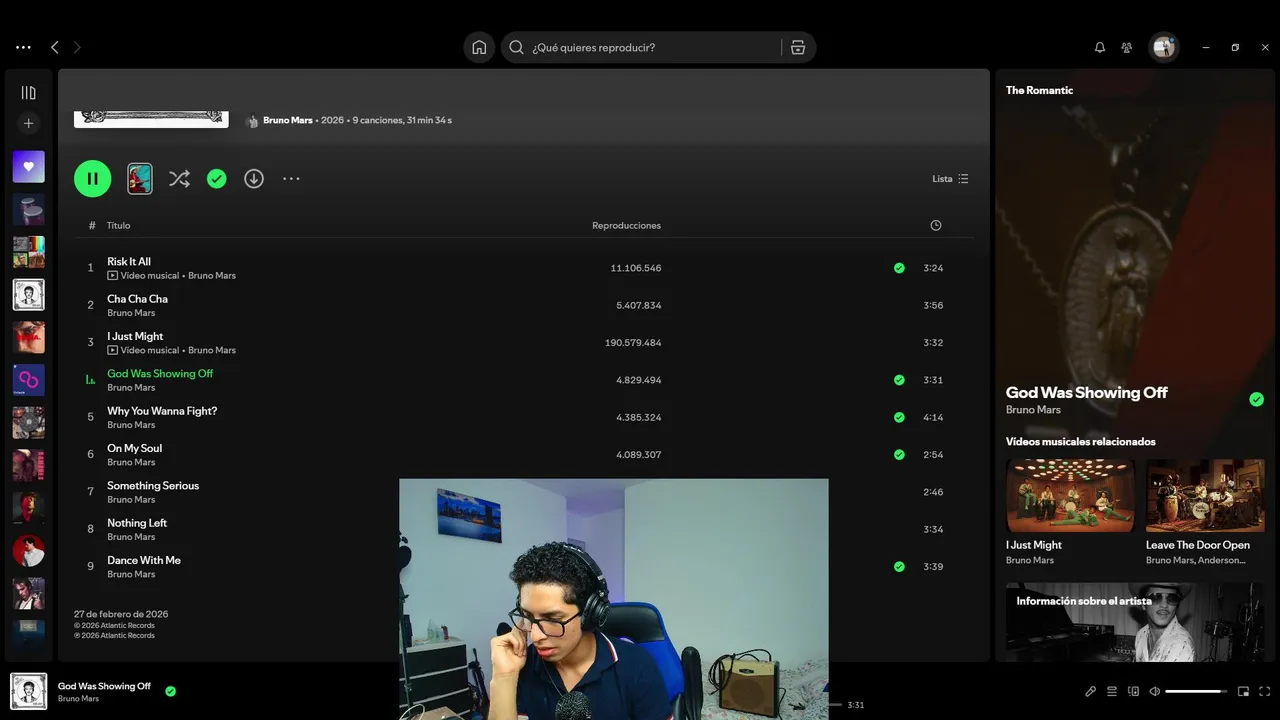Sort by the Título column header
This screenshot has height=720, width=1280.
[x=119, y=226]
